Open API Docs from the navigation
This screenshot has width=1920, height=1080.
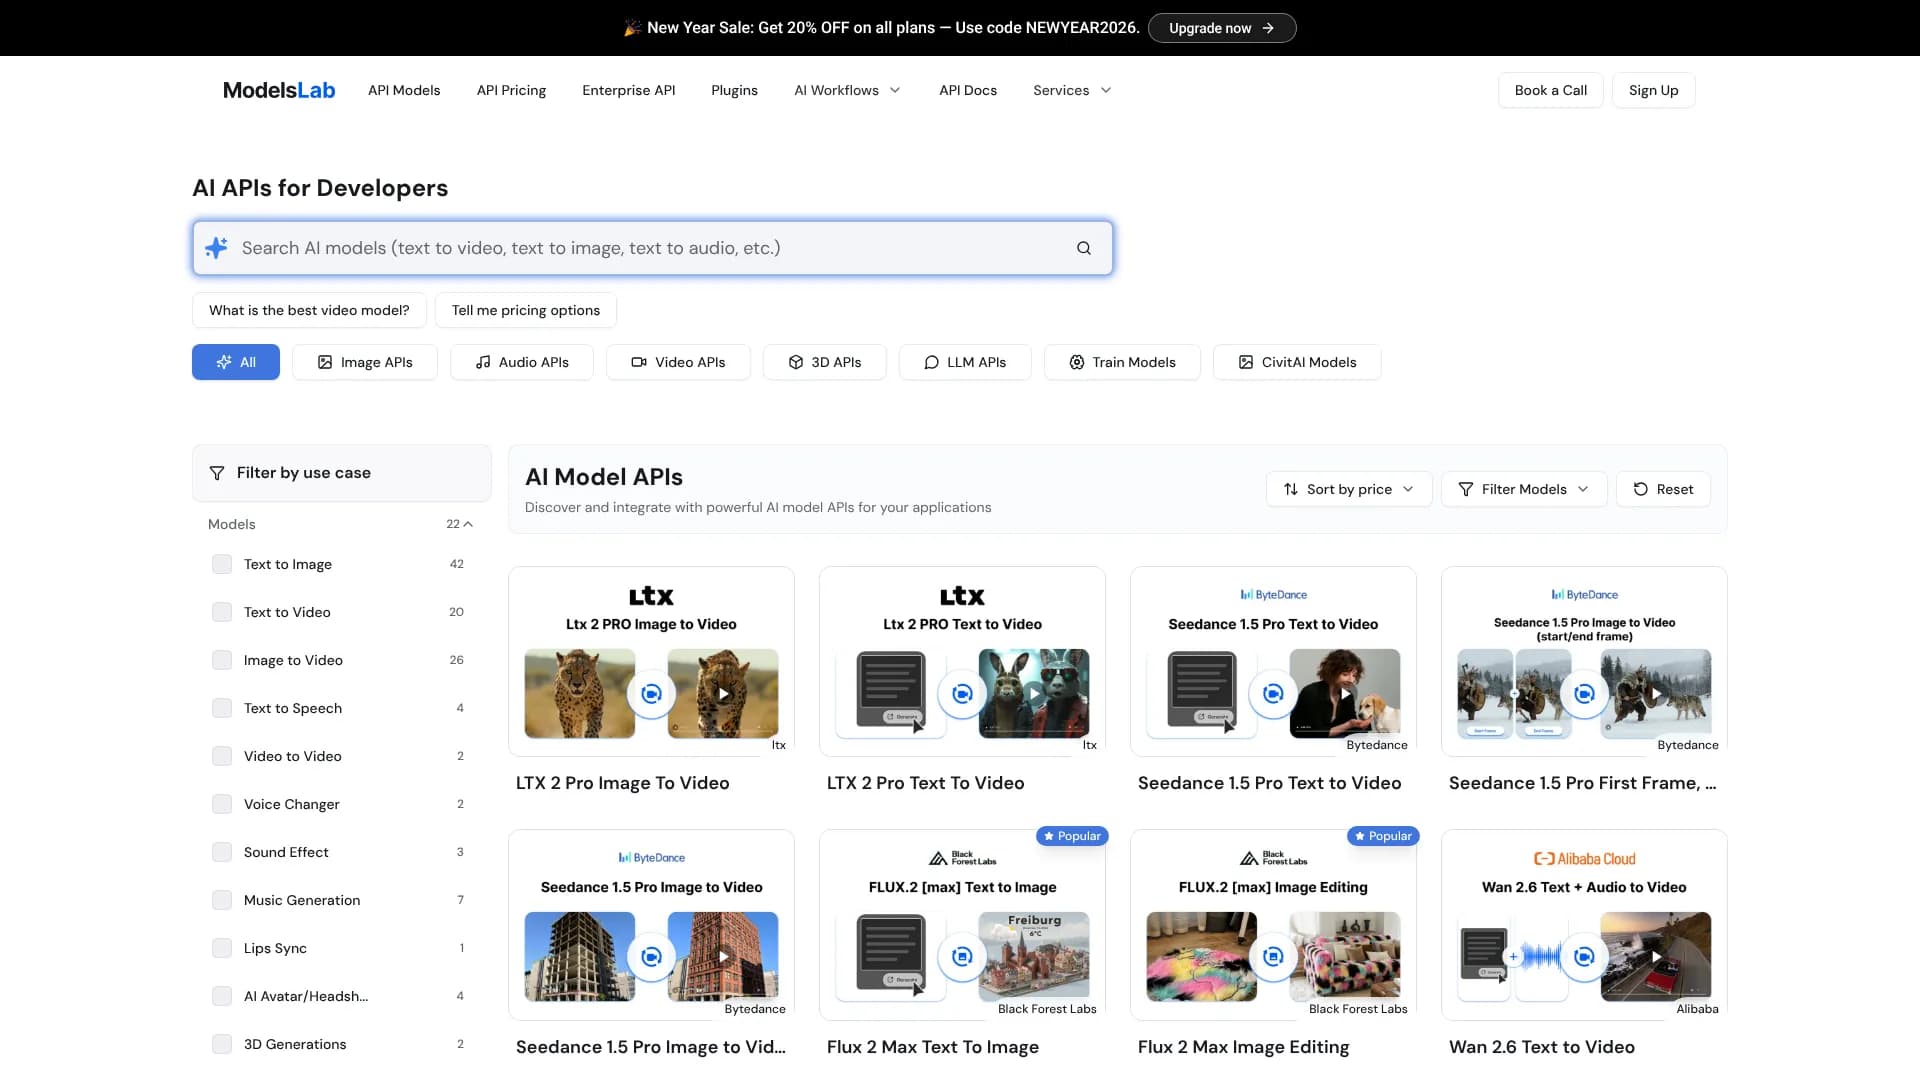tap(968, 90)
